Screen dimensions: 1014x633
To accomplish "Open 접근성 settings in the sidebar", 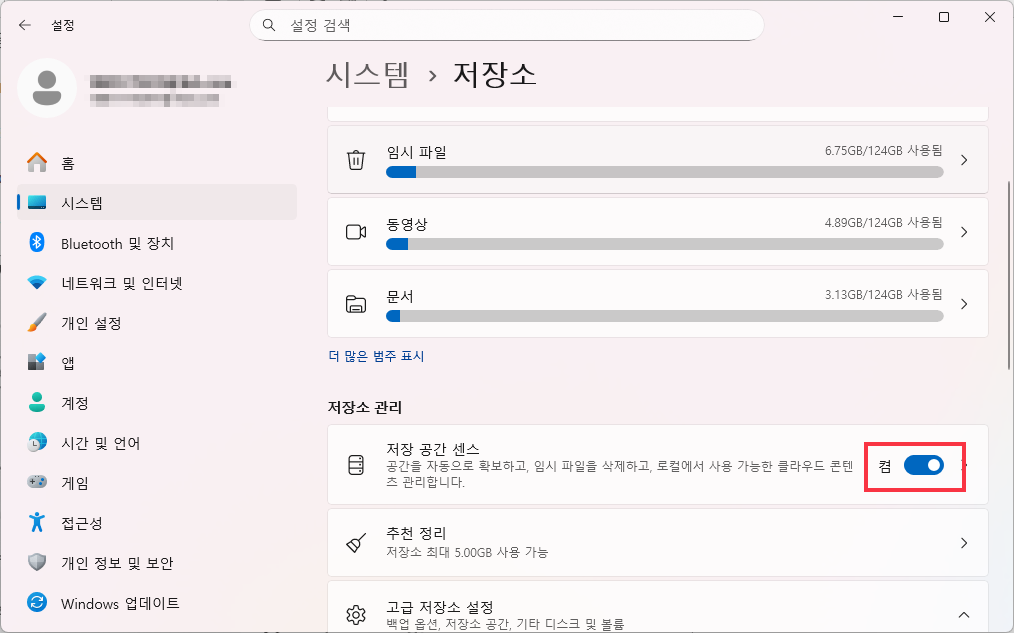I will [x=62, y=522].
